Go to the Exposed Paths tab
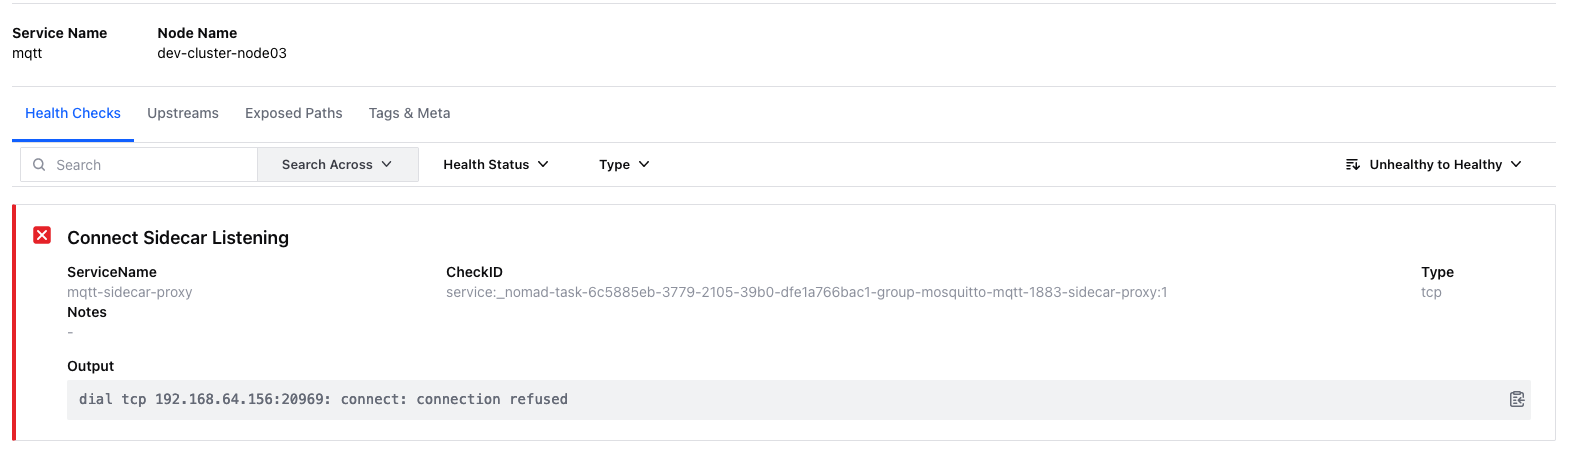1573x462 pixels. [294, 113]
